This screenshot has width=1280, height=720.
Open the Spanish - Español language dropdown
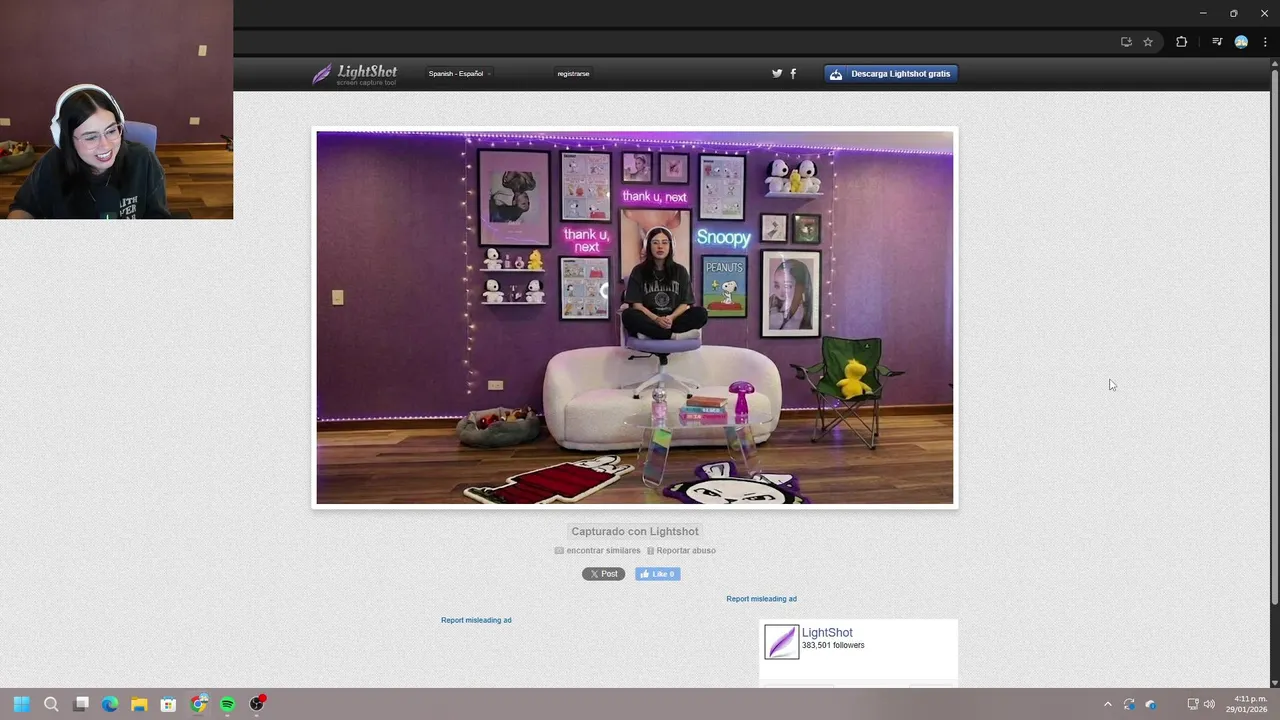click(459, 74)
